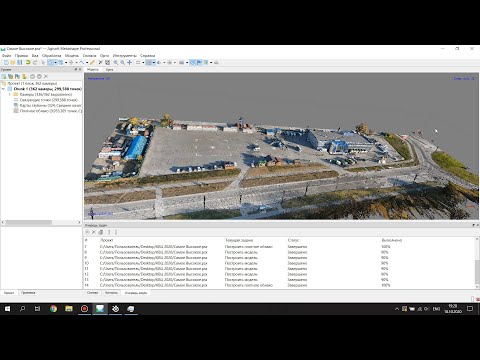Enable selected cameras via the workspace toolbar
The image size is (480, 360).
32,76
